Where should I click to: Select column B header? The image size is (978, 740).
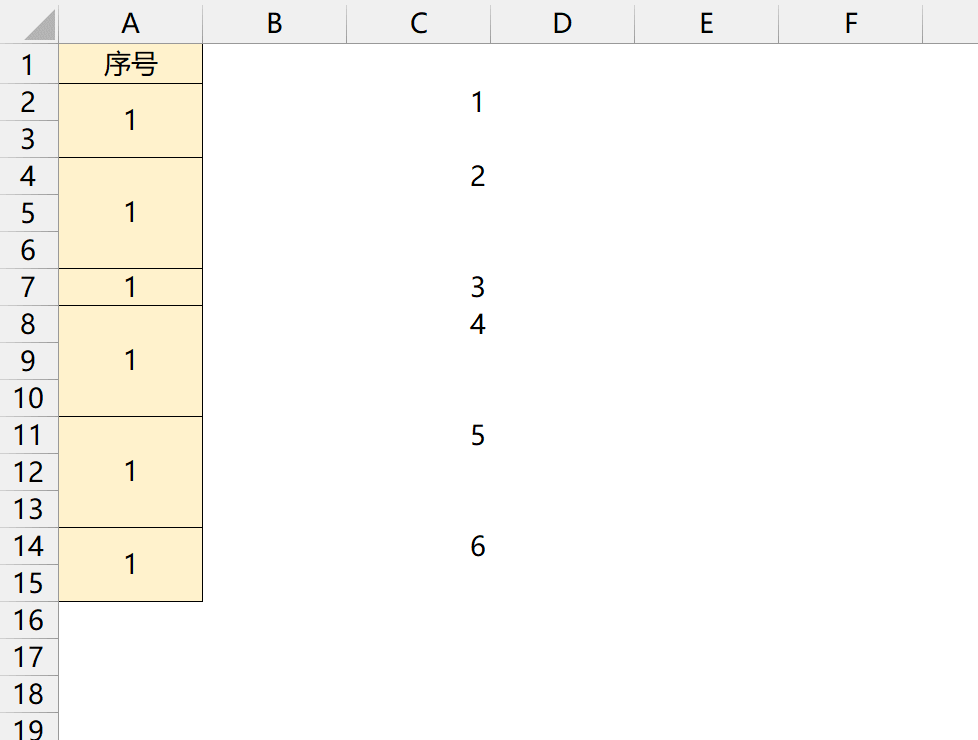[274, 24]
